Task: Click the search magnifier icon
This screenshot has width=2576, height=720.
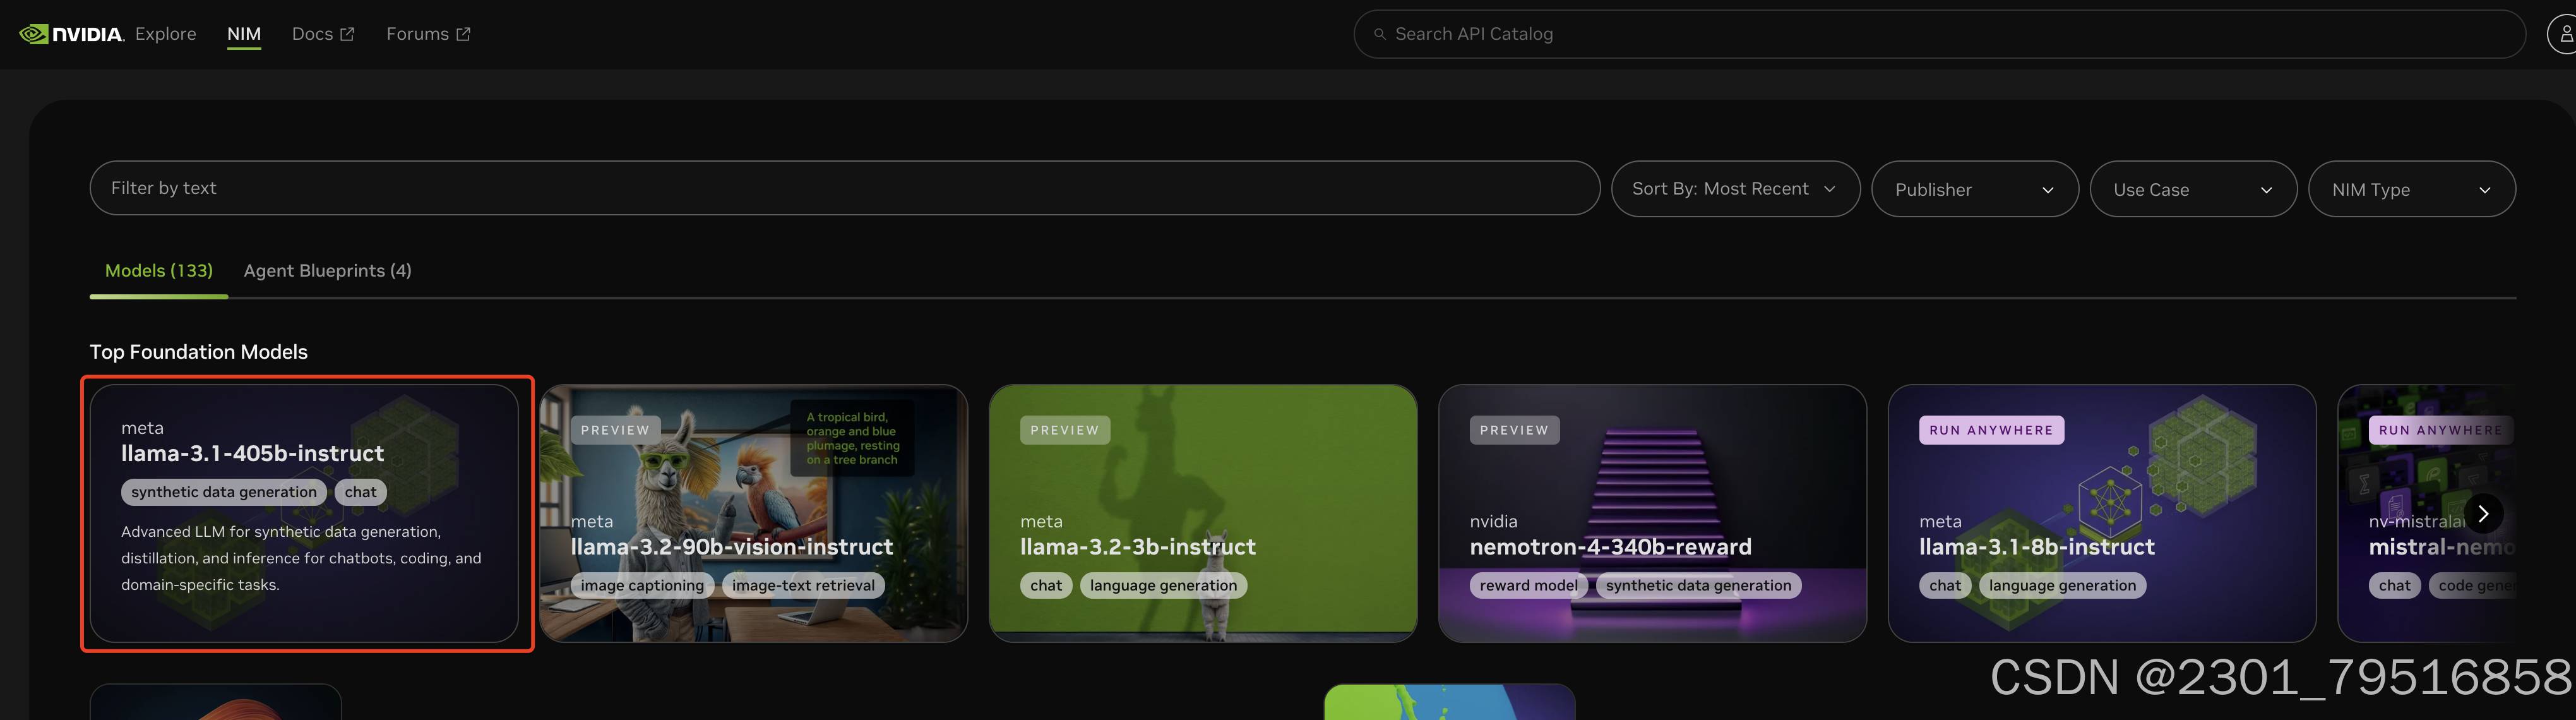Action: click(1379, 34)
